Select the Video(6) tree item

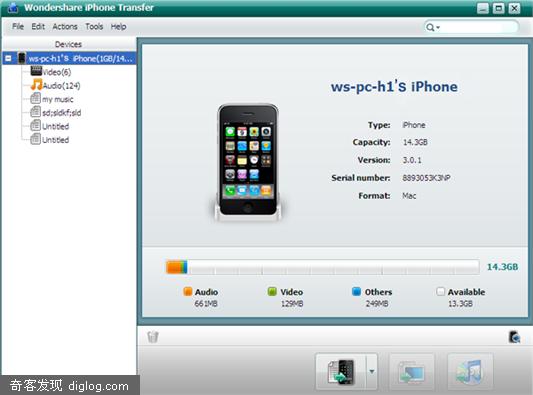point(56,72)
